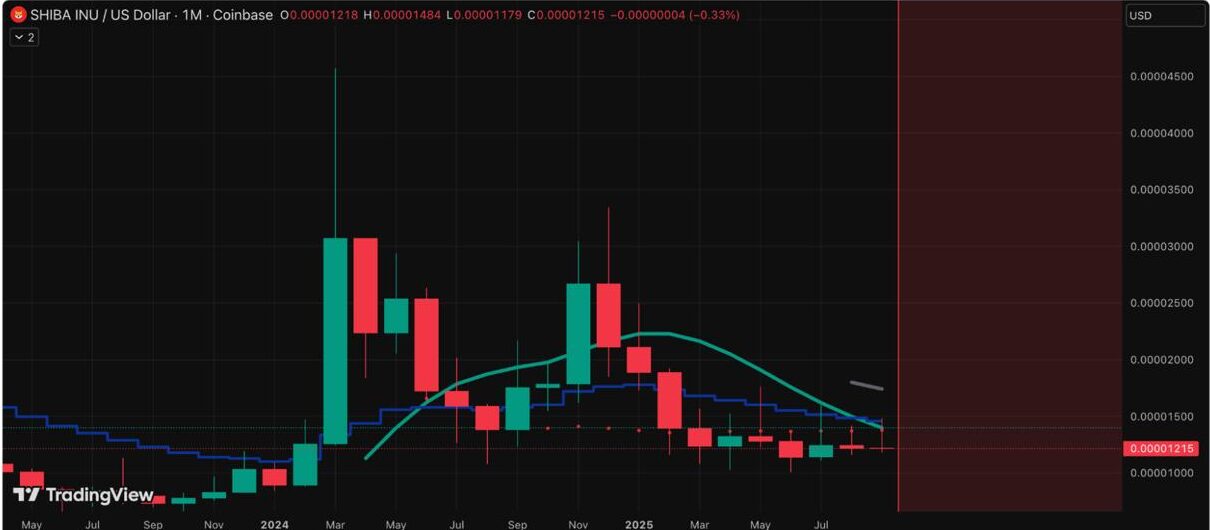This screenshot has height=530, width=1210.
Task: Select the red December 2024 candle body
Action: pos(608,315)
